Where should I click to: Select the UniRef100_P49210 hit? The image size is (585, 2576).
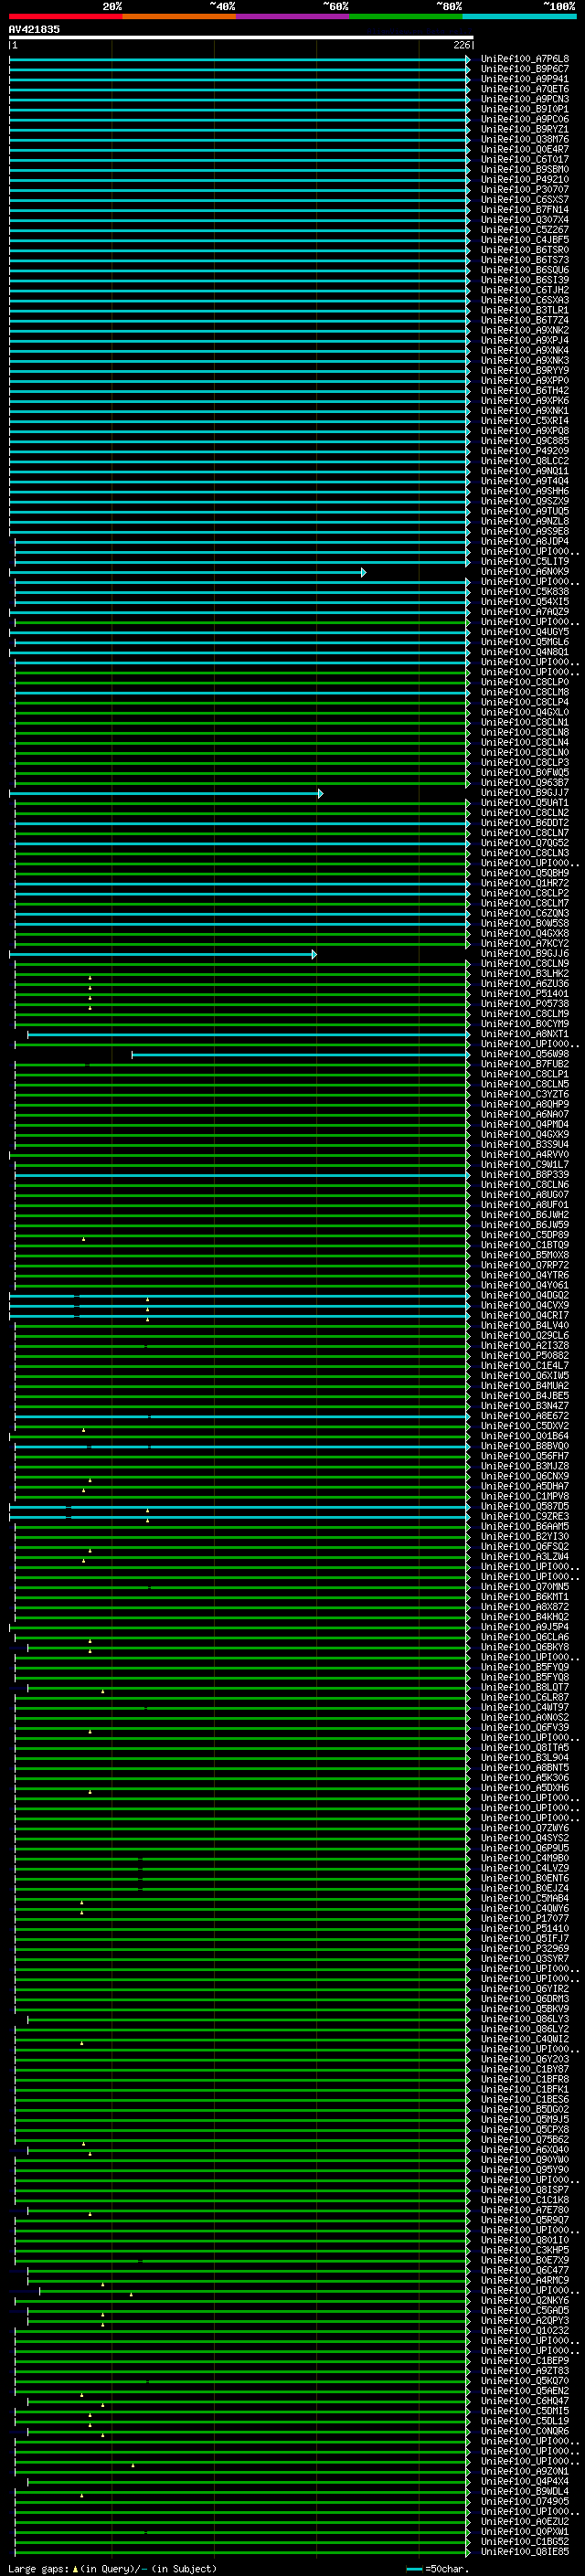pyautogui.click(x=525, y=180)
